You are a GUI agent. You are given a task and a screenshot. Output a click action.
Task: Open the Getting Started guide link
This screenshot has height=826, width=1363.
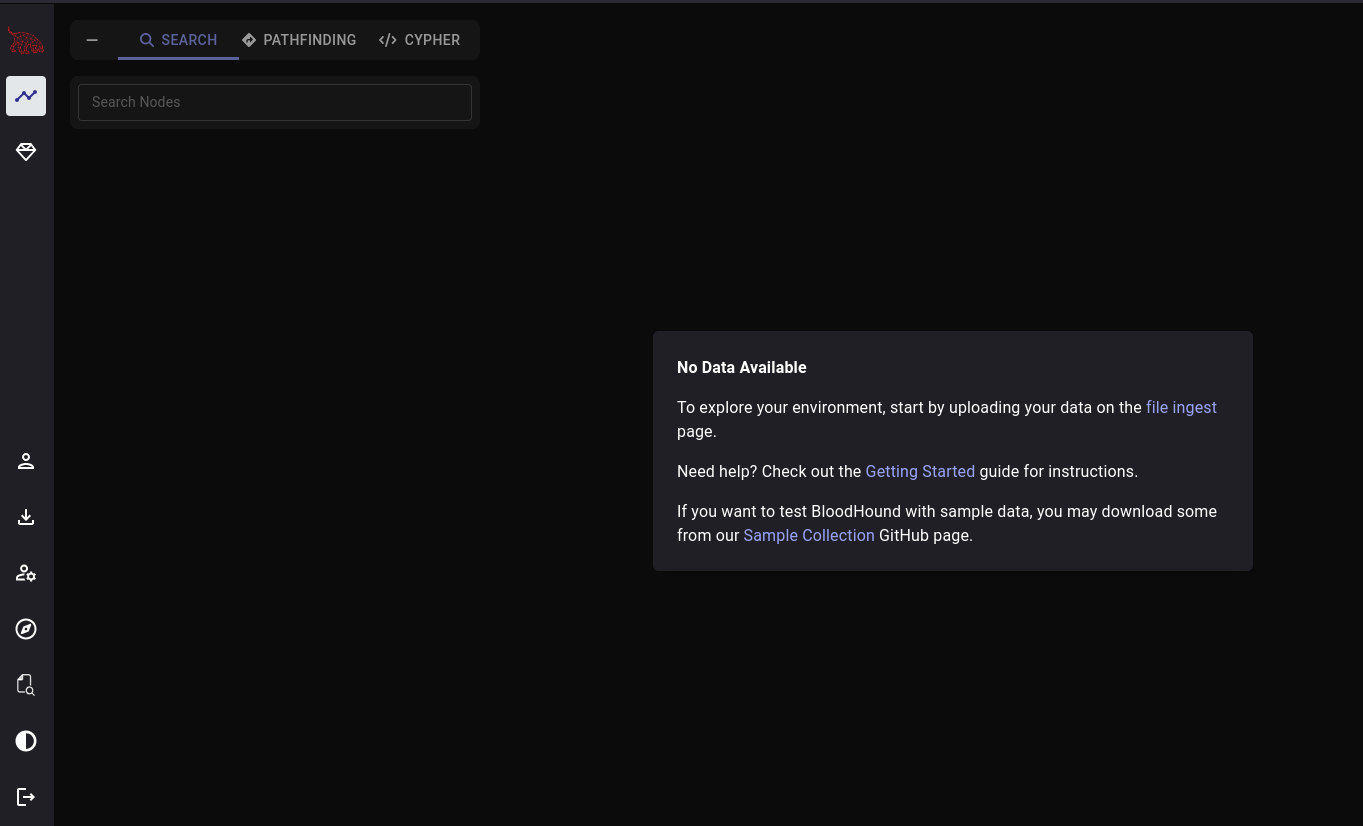pyautogui.click(x=920, y=471)
